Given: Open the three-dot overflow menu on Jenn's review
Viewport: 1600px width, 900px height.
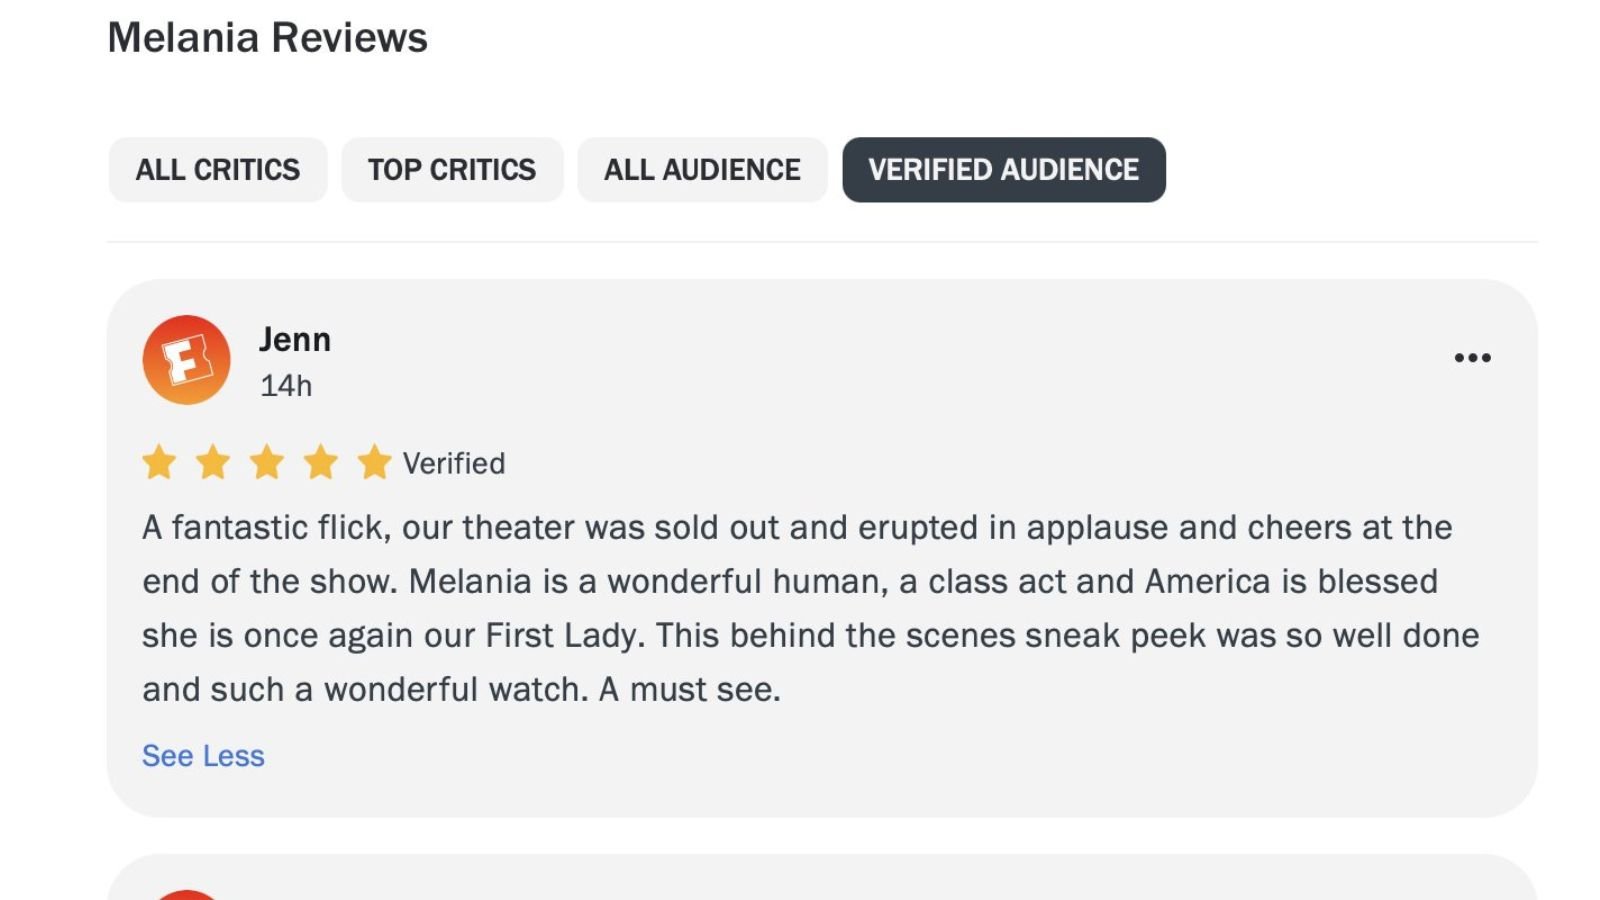Looking at the screenshot, I should click(1472, 357).
